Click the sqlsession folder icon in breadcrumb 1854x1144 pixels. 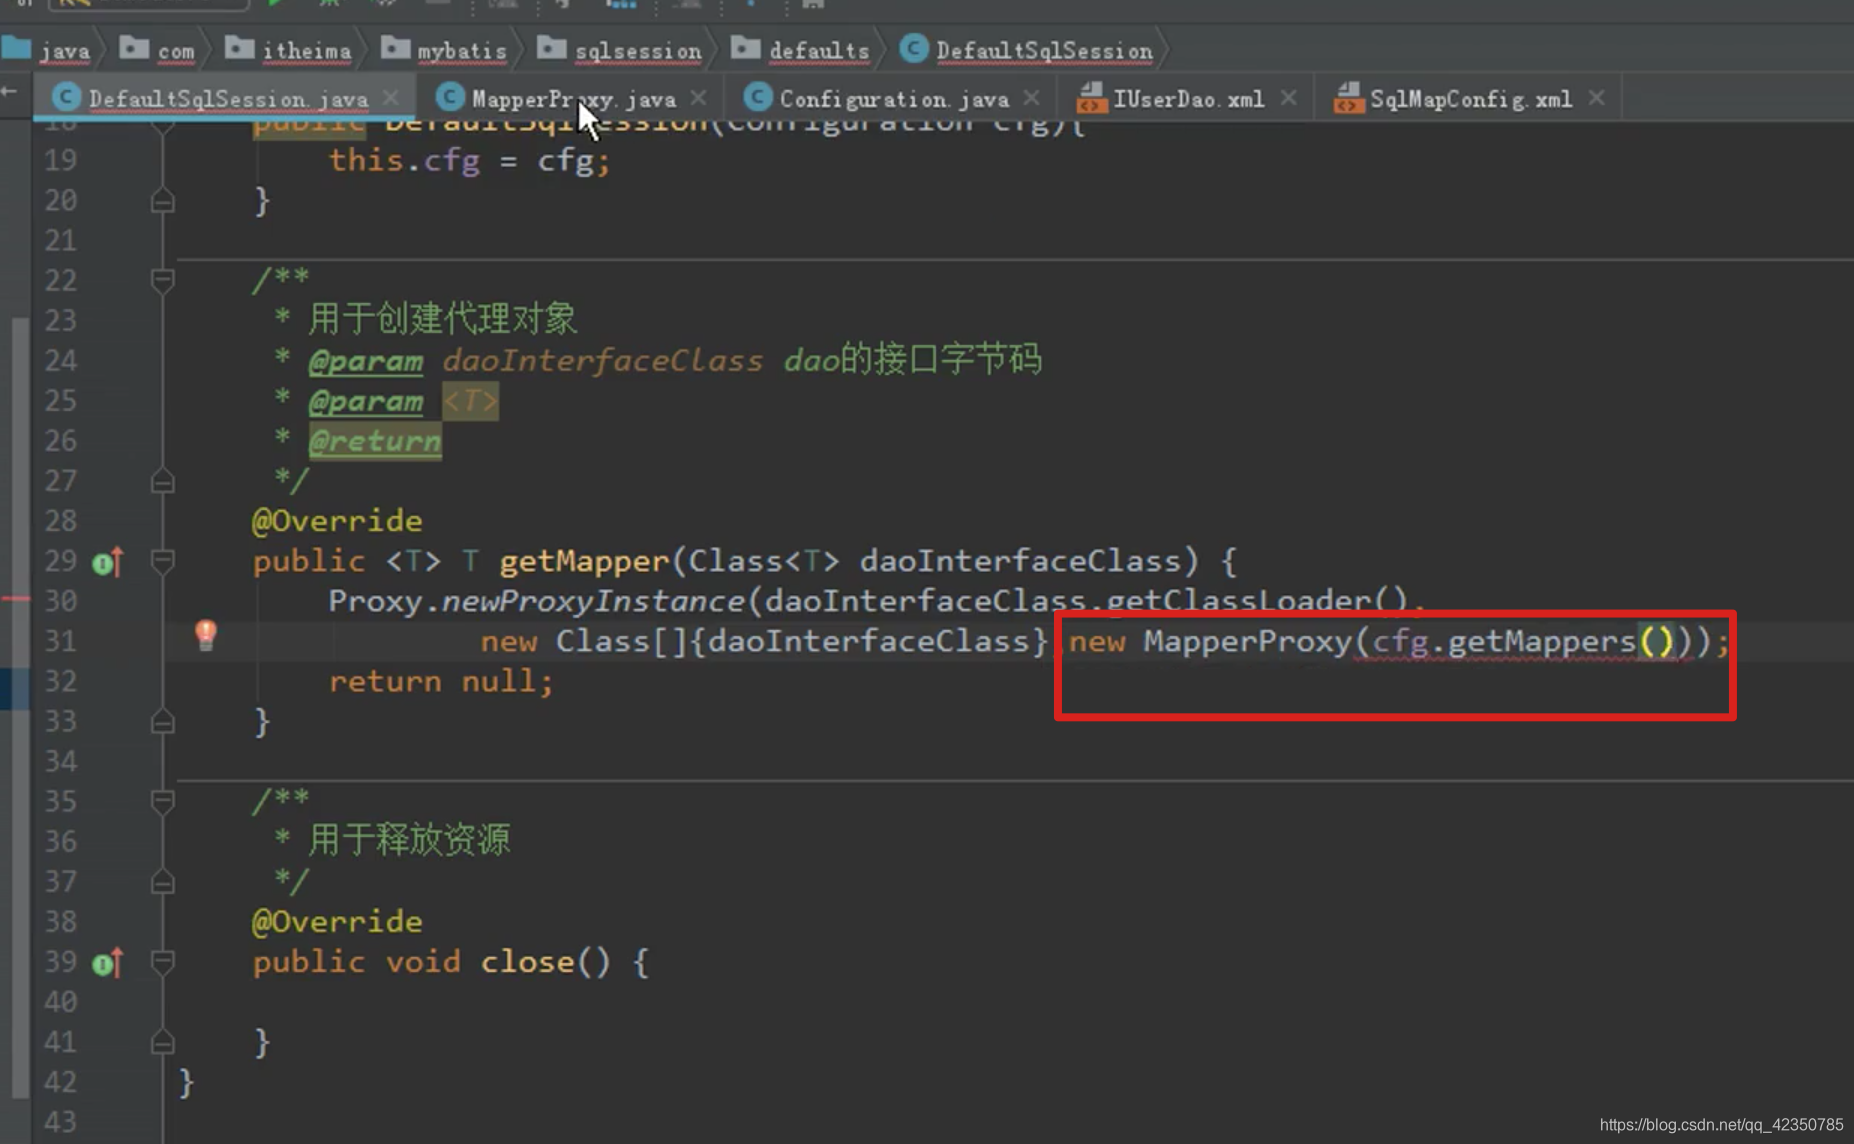(x=552, y=48)
